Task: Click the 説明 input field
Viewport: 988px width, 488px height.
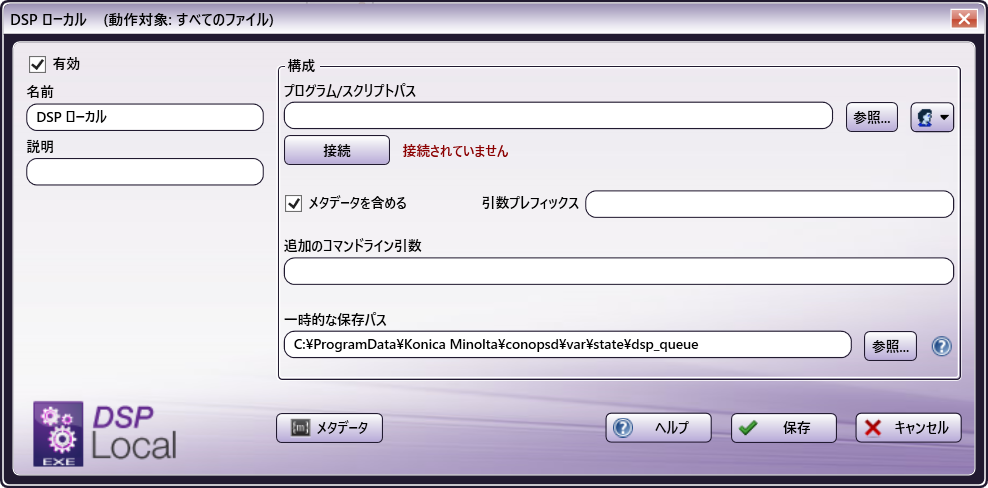Action: pos(145,171)
